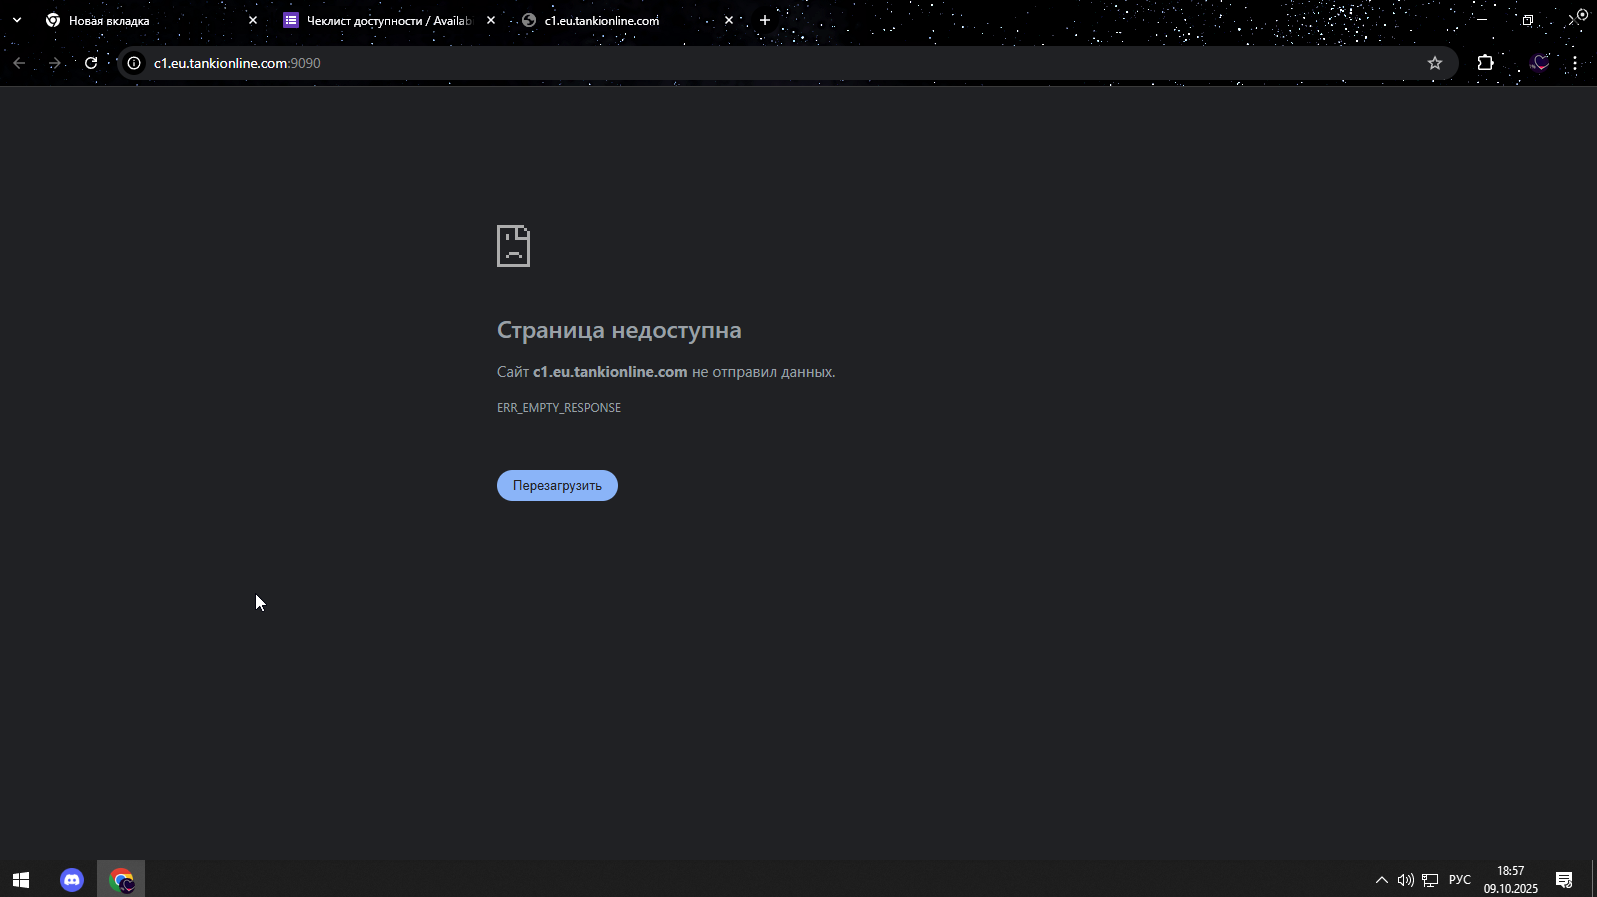Go back with the back arrow

pos(19,63)
